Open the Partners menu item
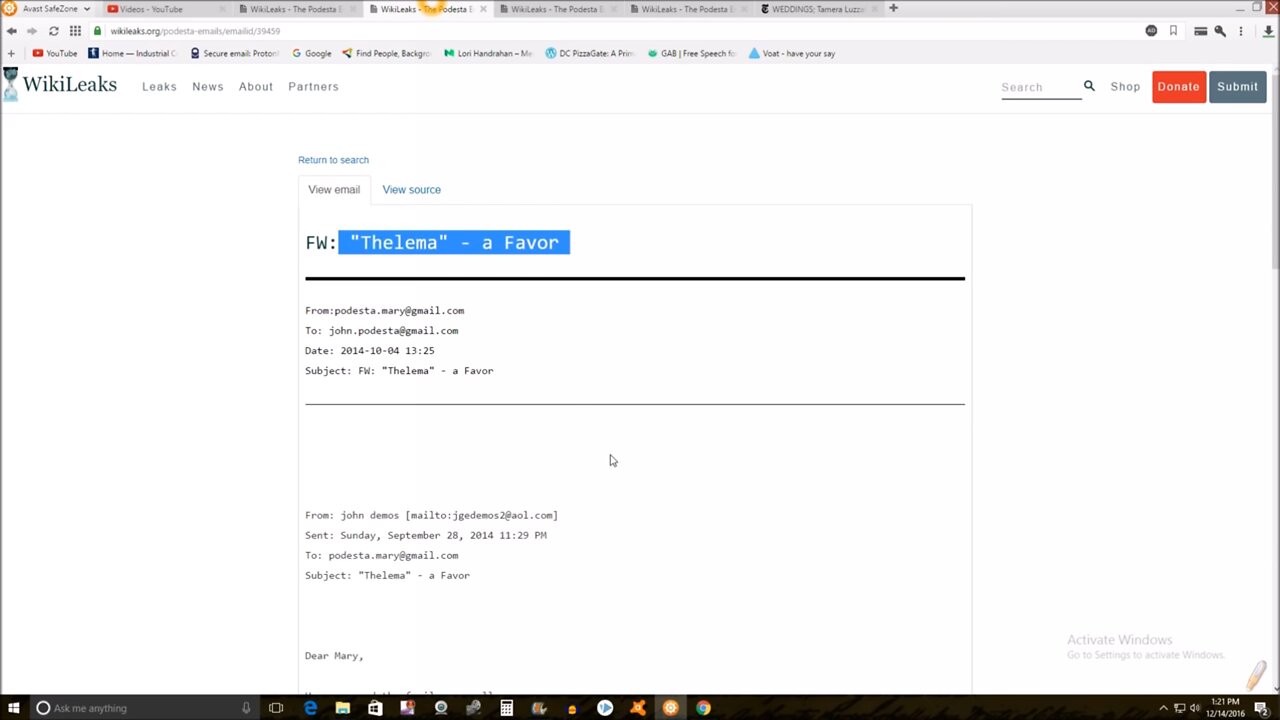 tap(313, 86)
